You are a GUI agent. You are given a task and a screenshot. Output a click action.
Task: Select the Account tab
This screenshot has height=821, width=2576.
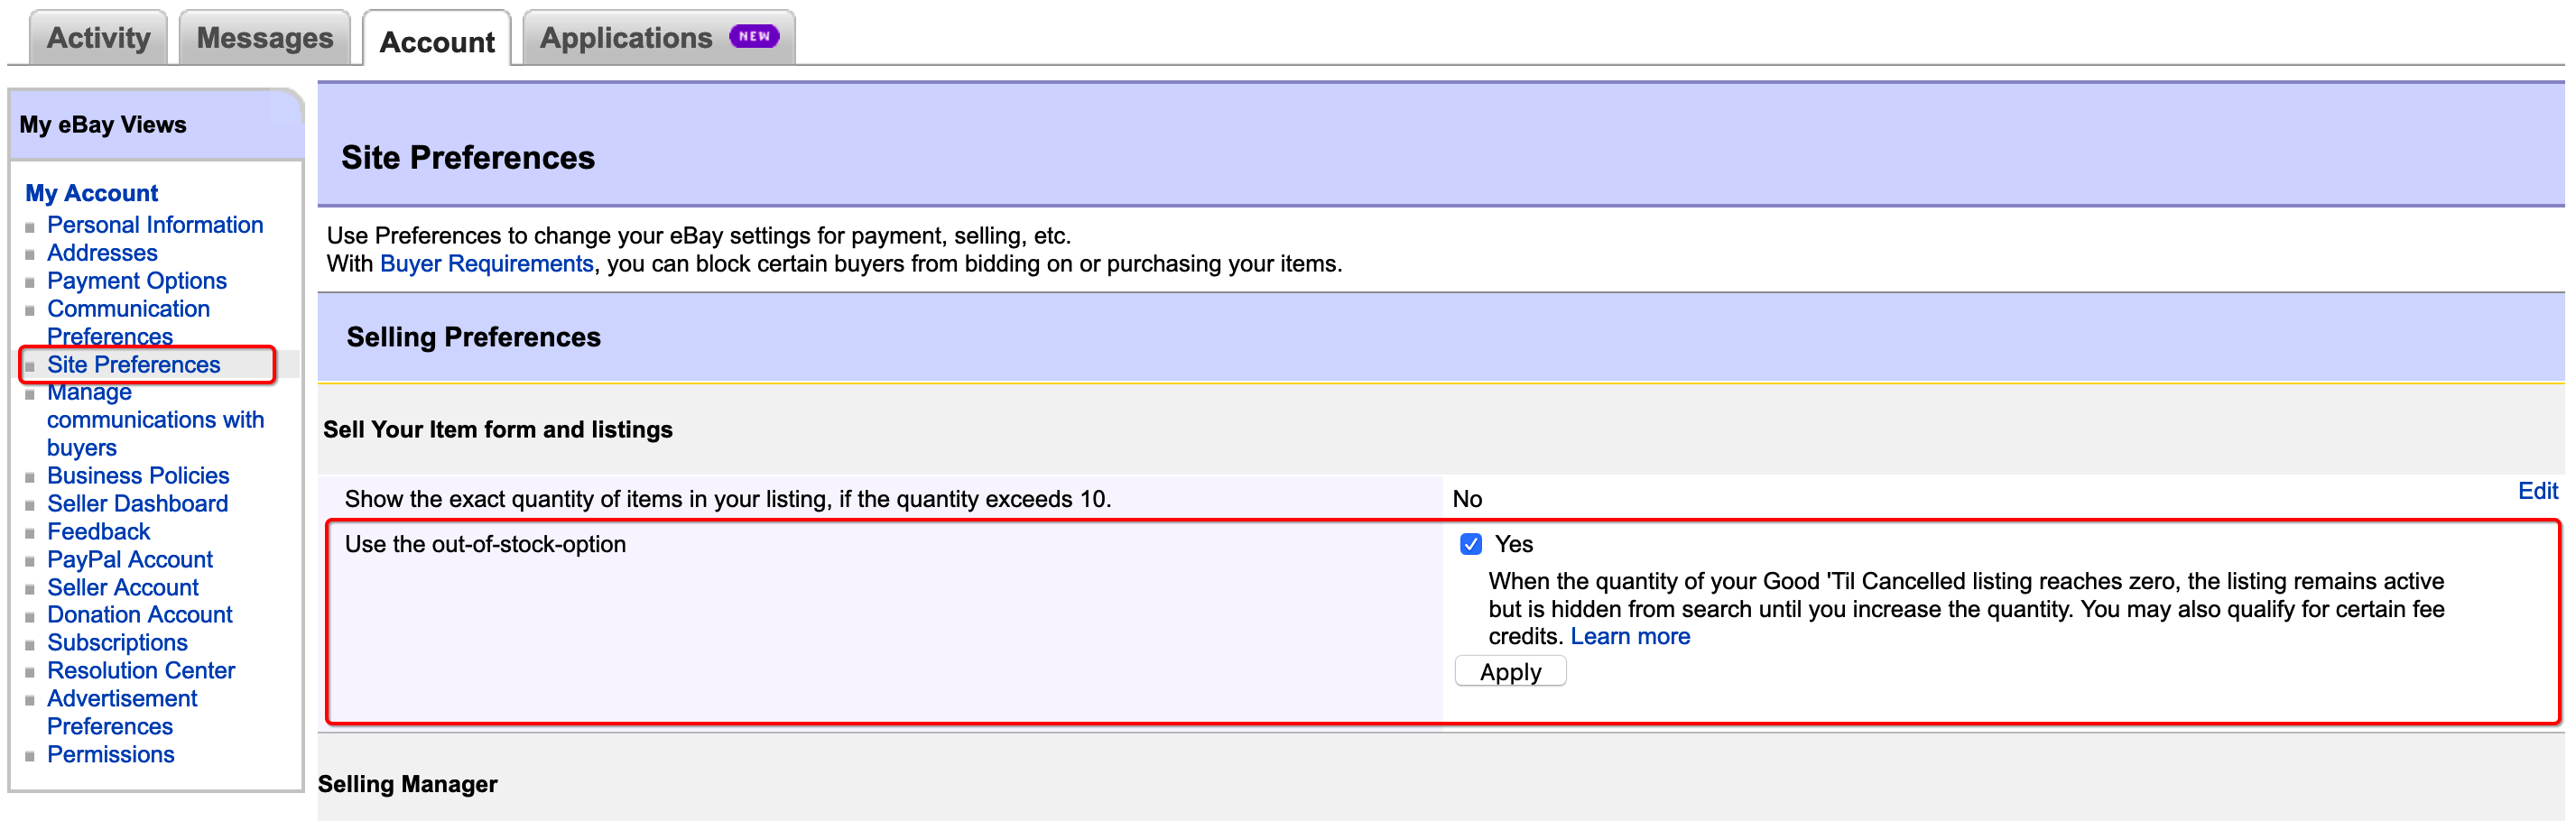tap(437, 41)
